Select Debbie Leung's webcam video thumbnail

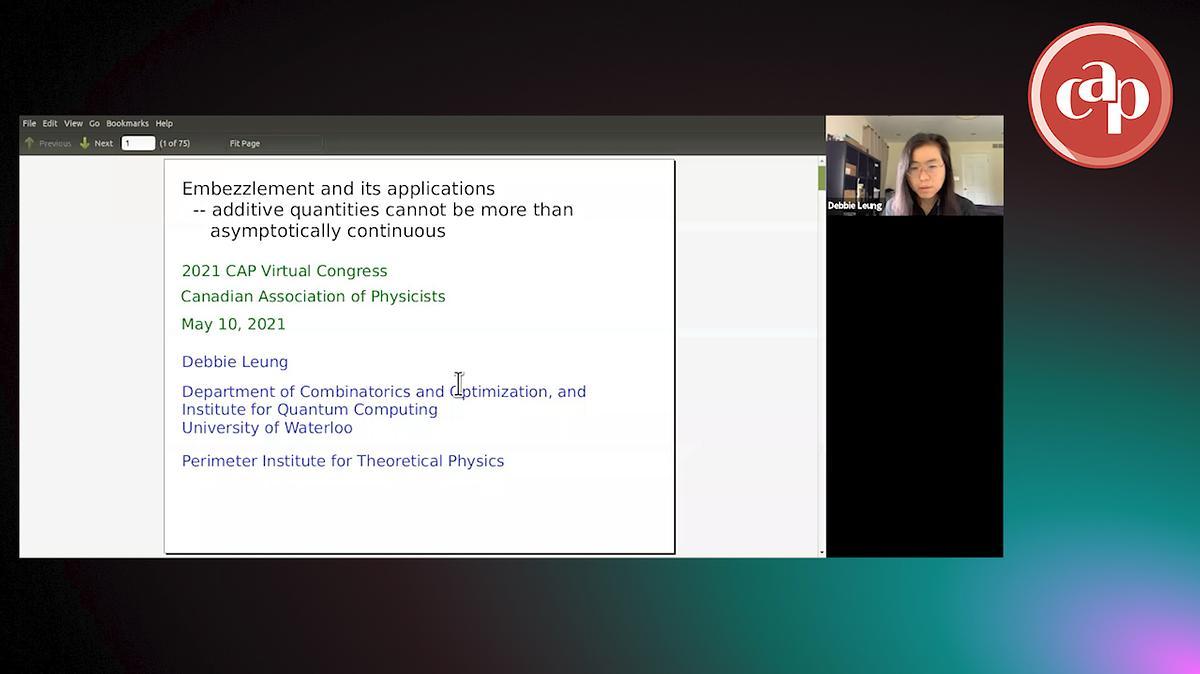(x=914, y=165)
